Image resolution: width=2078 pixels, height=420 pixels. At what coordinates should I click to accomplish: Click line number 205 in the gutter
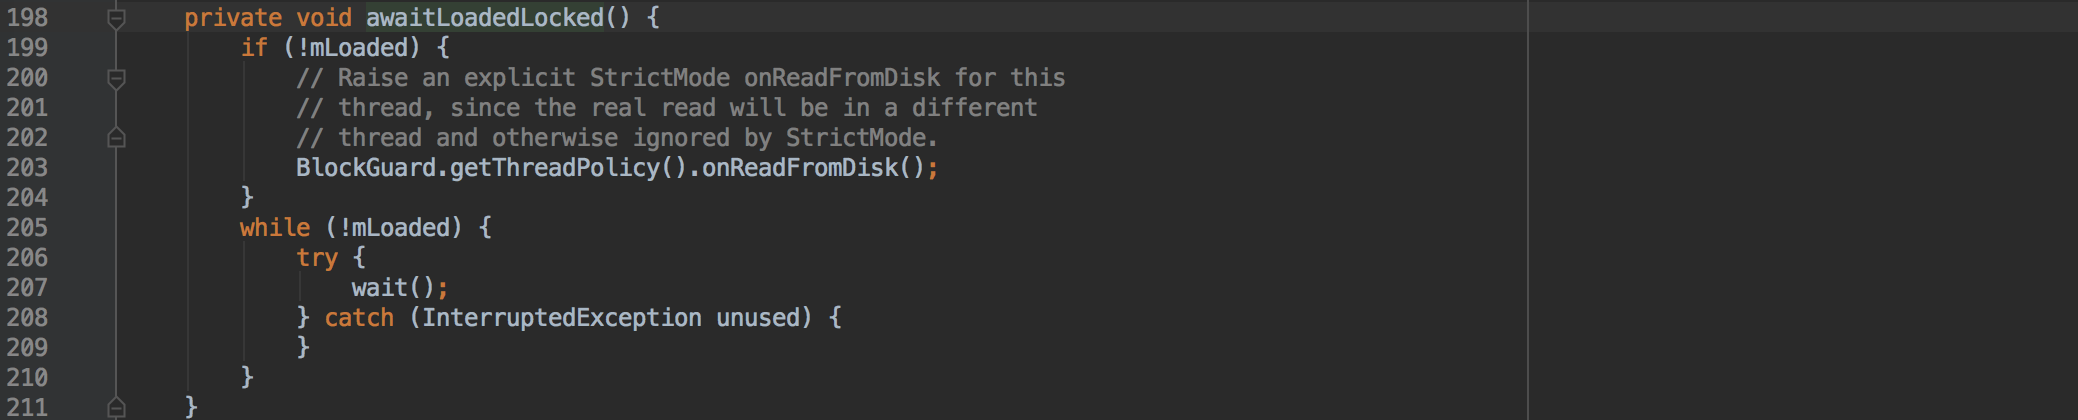[x=27, y=228]
